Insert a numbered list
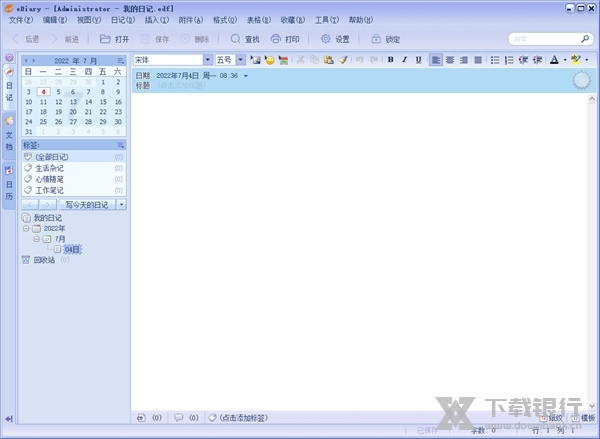 pos(509,60)
